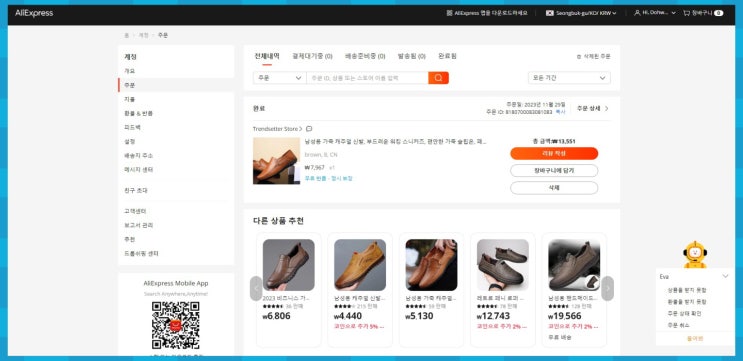This screenshot has height=361, width=743.
Task: Click the user profile icon
Action: tap(637, 13)
